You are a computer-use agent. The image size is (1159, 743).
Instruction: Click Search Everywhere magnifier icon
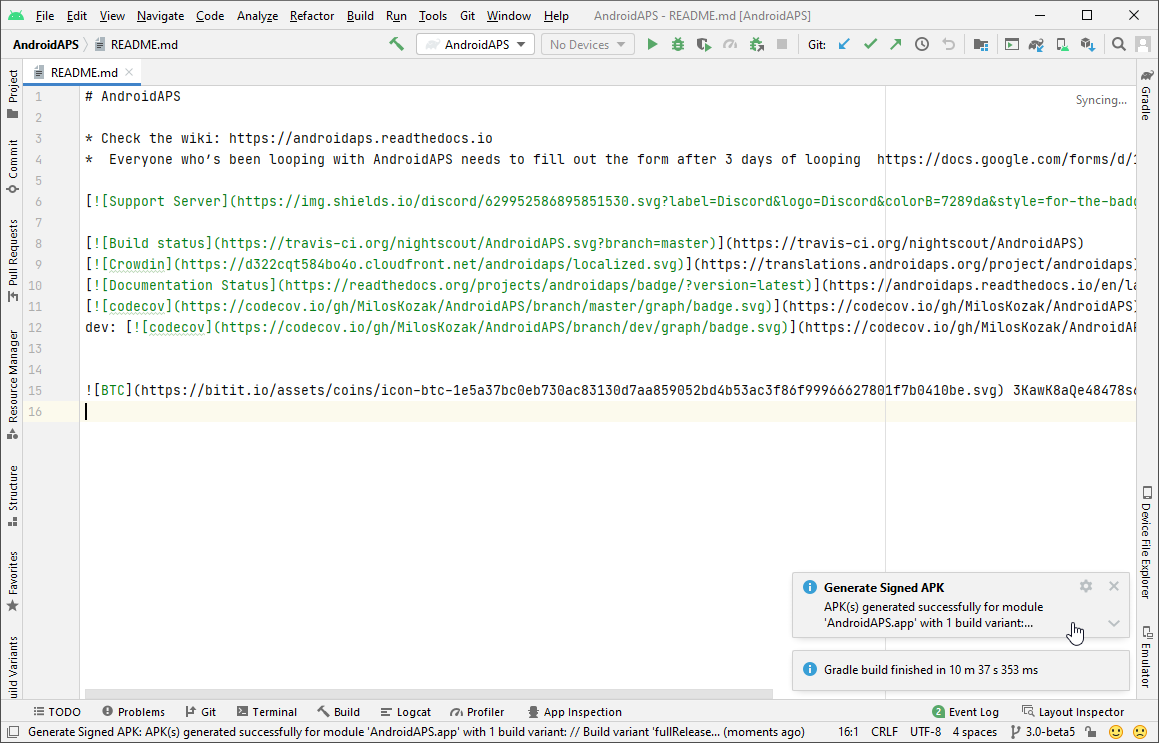[x=1119, y=44]
